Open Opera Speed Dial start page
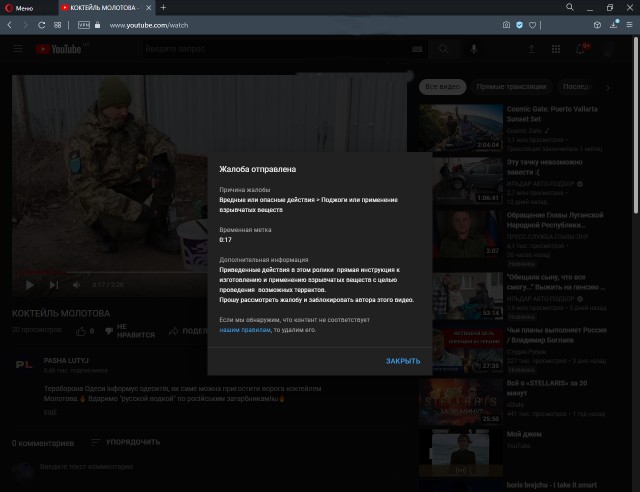Image resolution: width=640 pixels, height=492 pixels. [58, 25]
